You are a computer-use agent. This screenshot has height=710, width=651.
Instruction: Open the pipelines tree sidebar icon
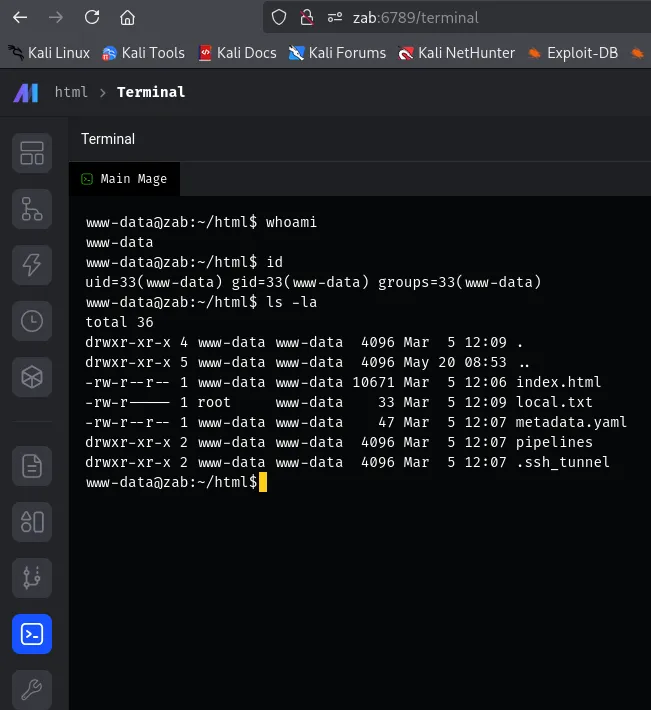coord(32,209)
